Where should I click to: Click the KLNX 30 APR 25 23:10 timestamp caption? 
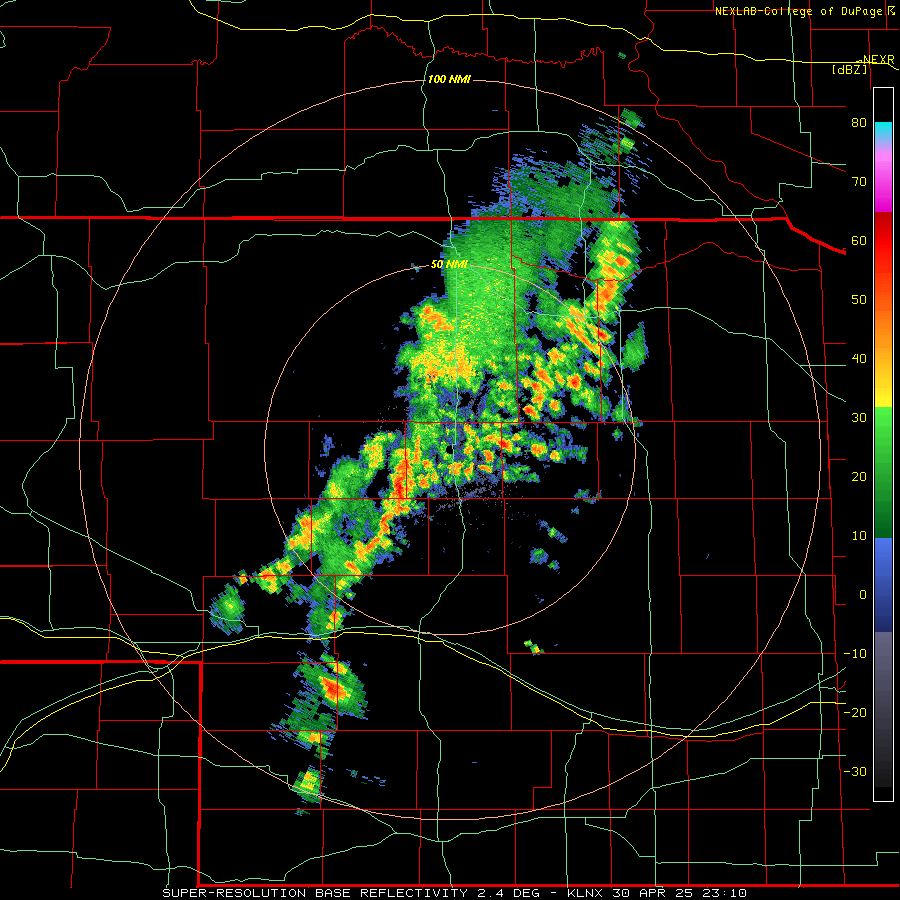(657, 893)
